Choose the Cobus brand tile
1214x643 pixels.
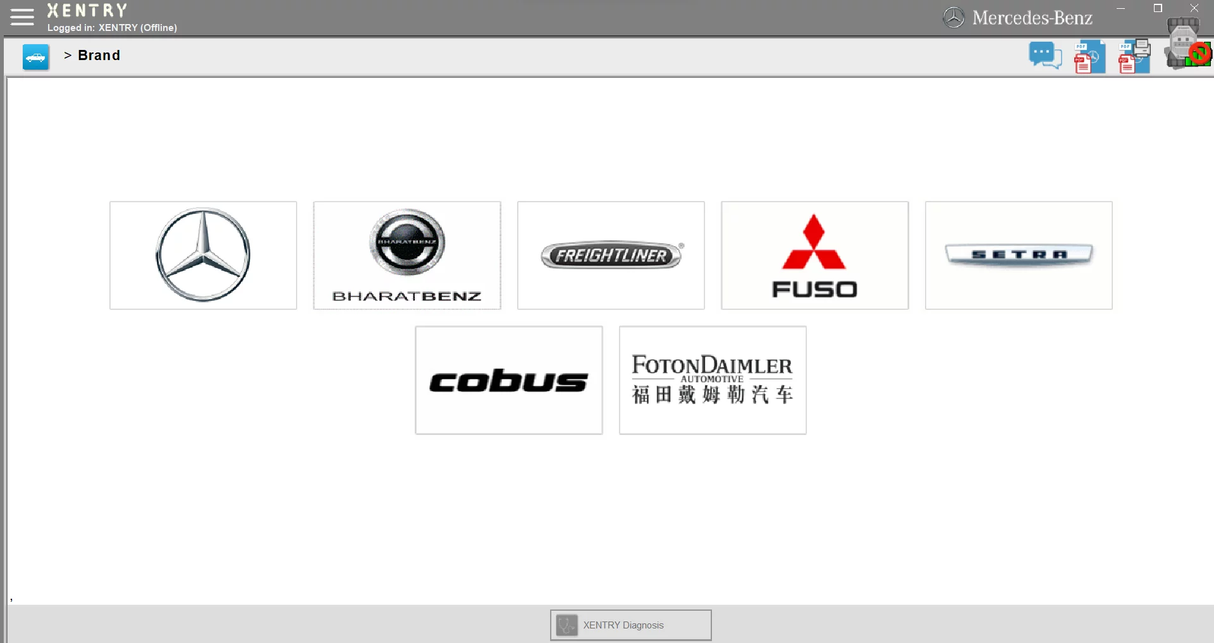tap(509, 380)
